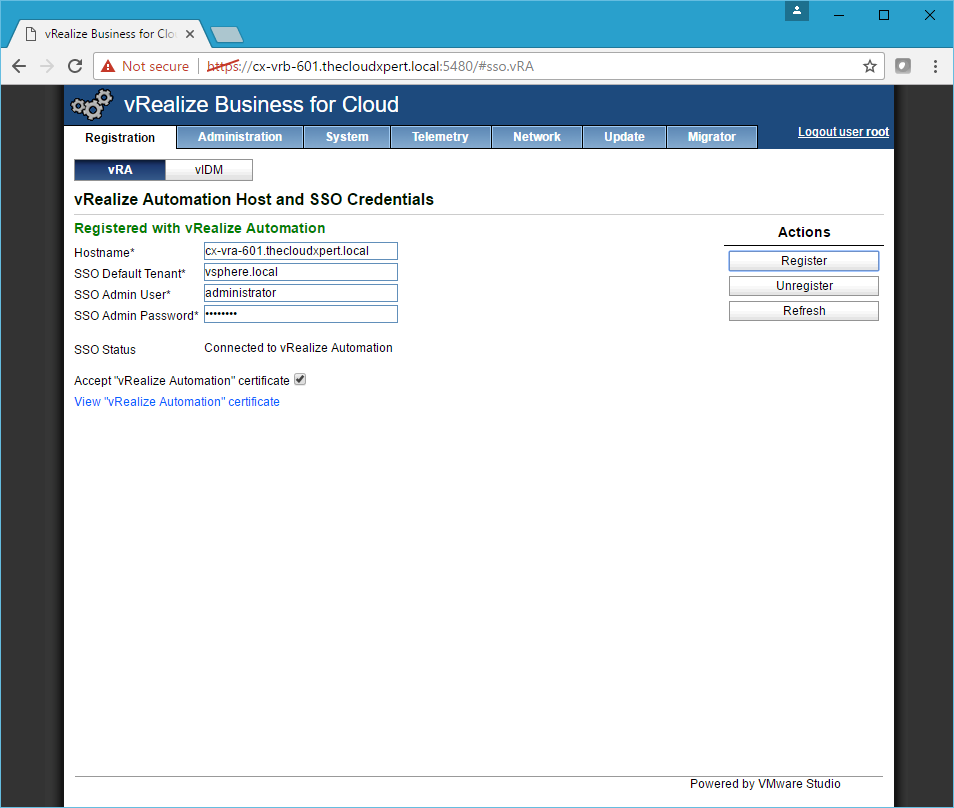The height and width of the screenshot is (808, 954).
Task: Open the Chrome user profile icon
Action: pyautogui.click(x=796, y=11)
